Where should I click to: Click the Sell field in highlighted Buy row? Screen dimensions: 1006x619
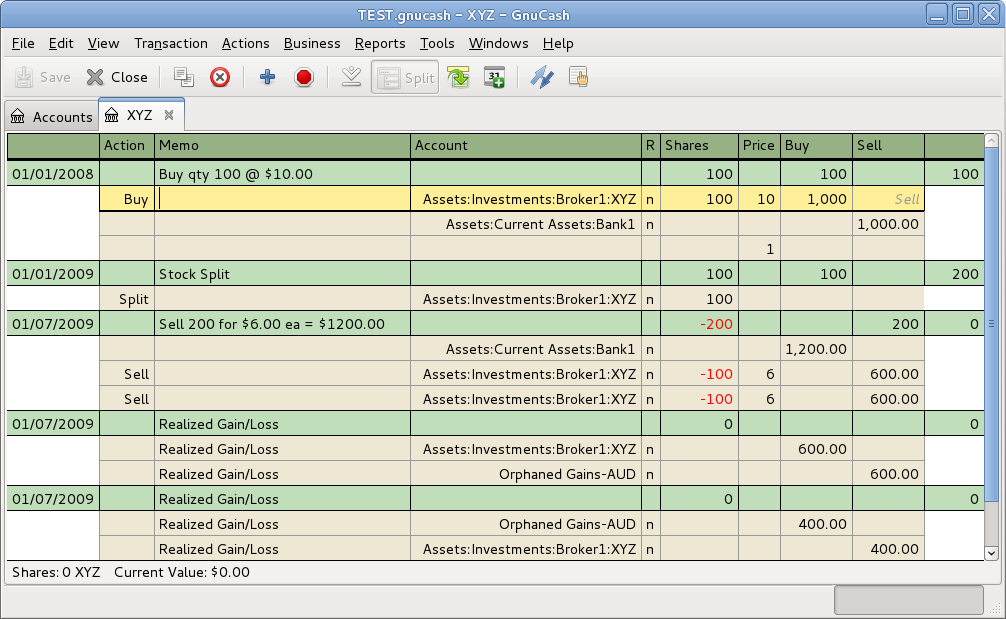(x=887, y=199)
